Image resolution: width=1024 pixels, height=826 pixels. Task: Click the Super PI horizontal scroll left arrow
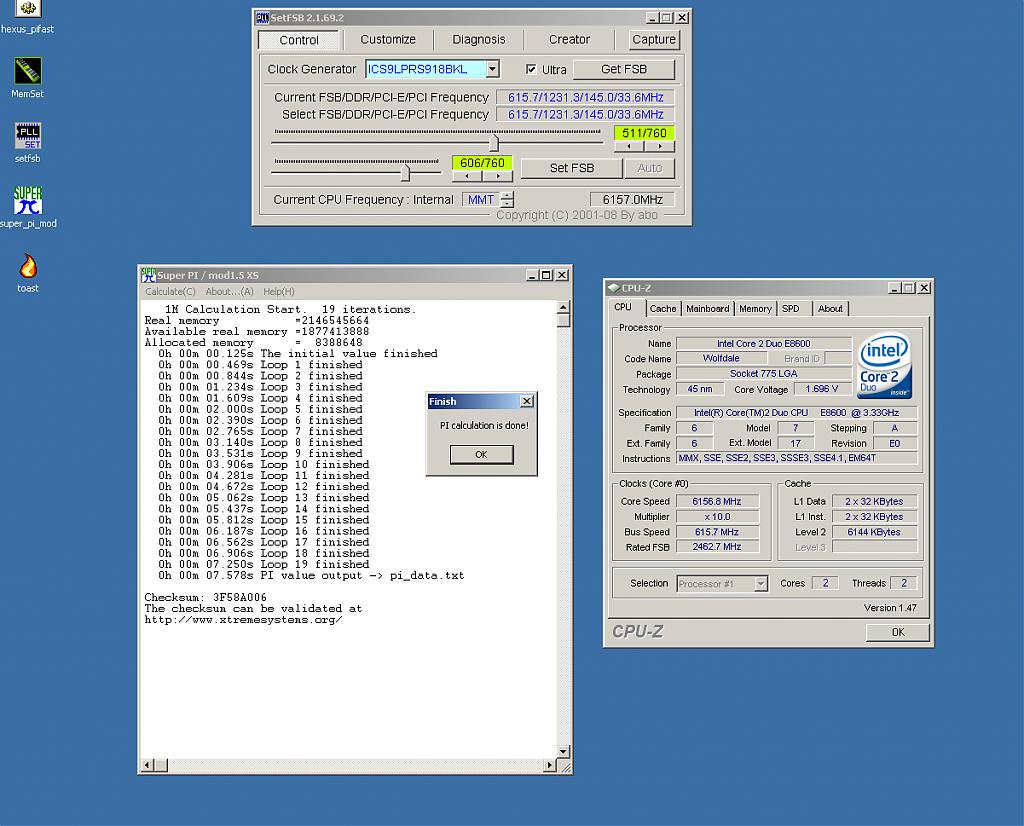(x=147, y=765)
